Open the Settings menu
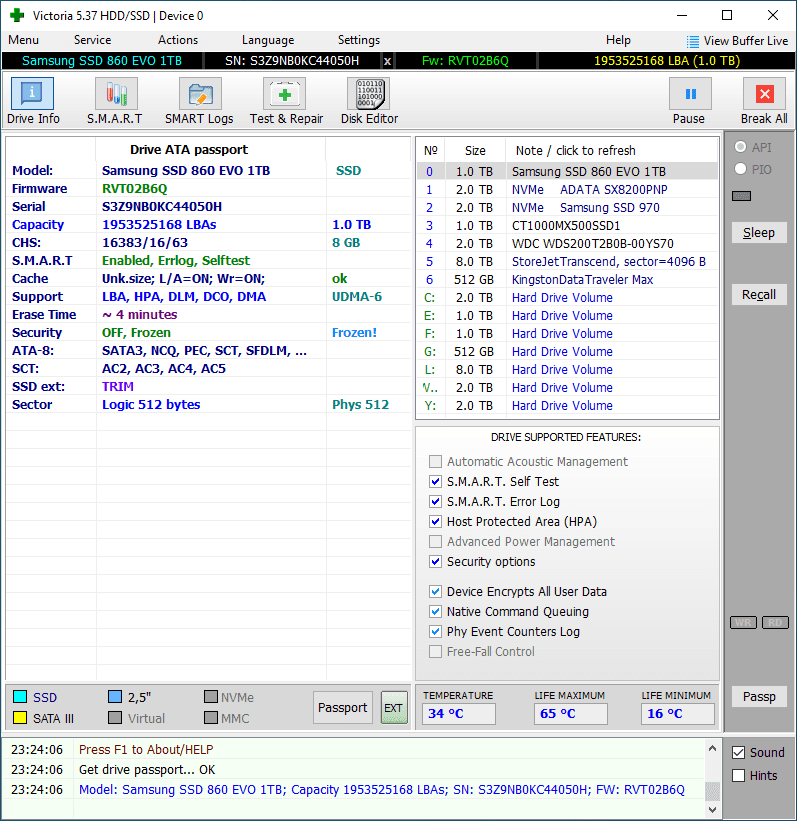The image size is (797, 821). coord(359,40)
